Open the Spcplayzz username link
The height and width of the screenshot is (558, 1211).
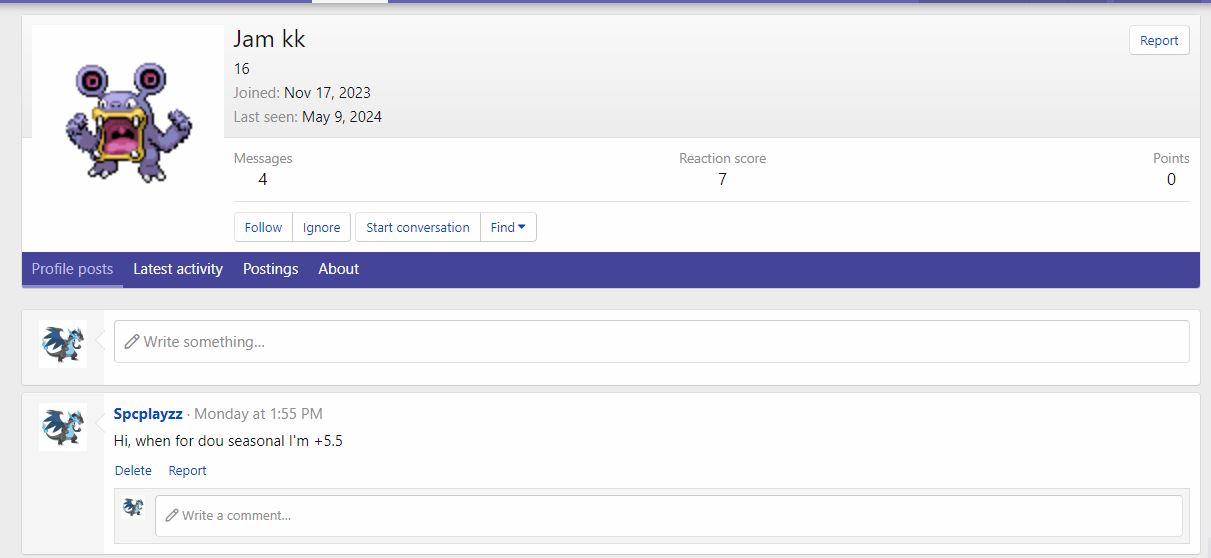click(x=148, y=413)
